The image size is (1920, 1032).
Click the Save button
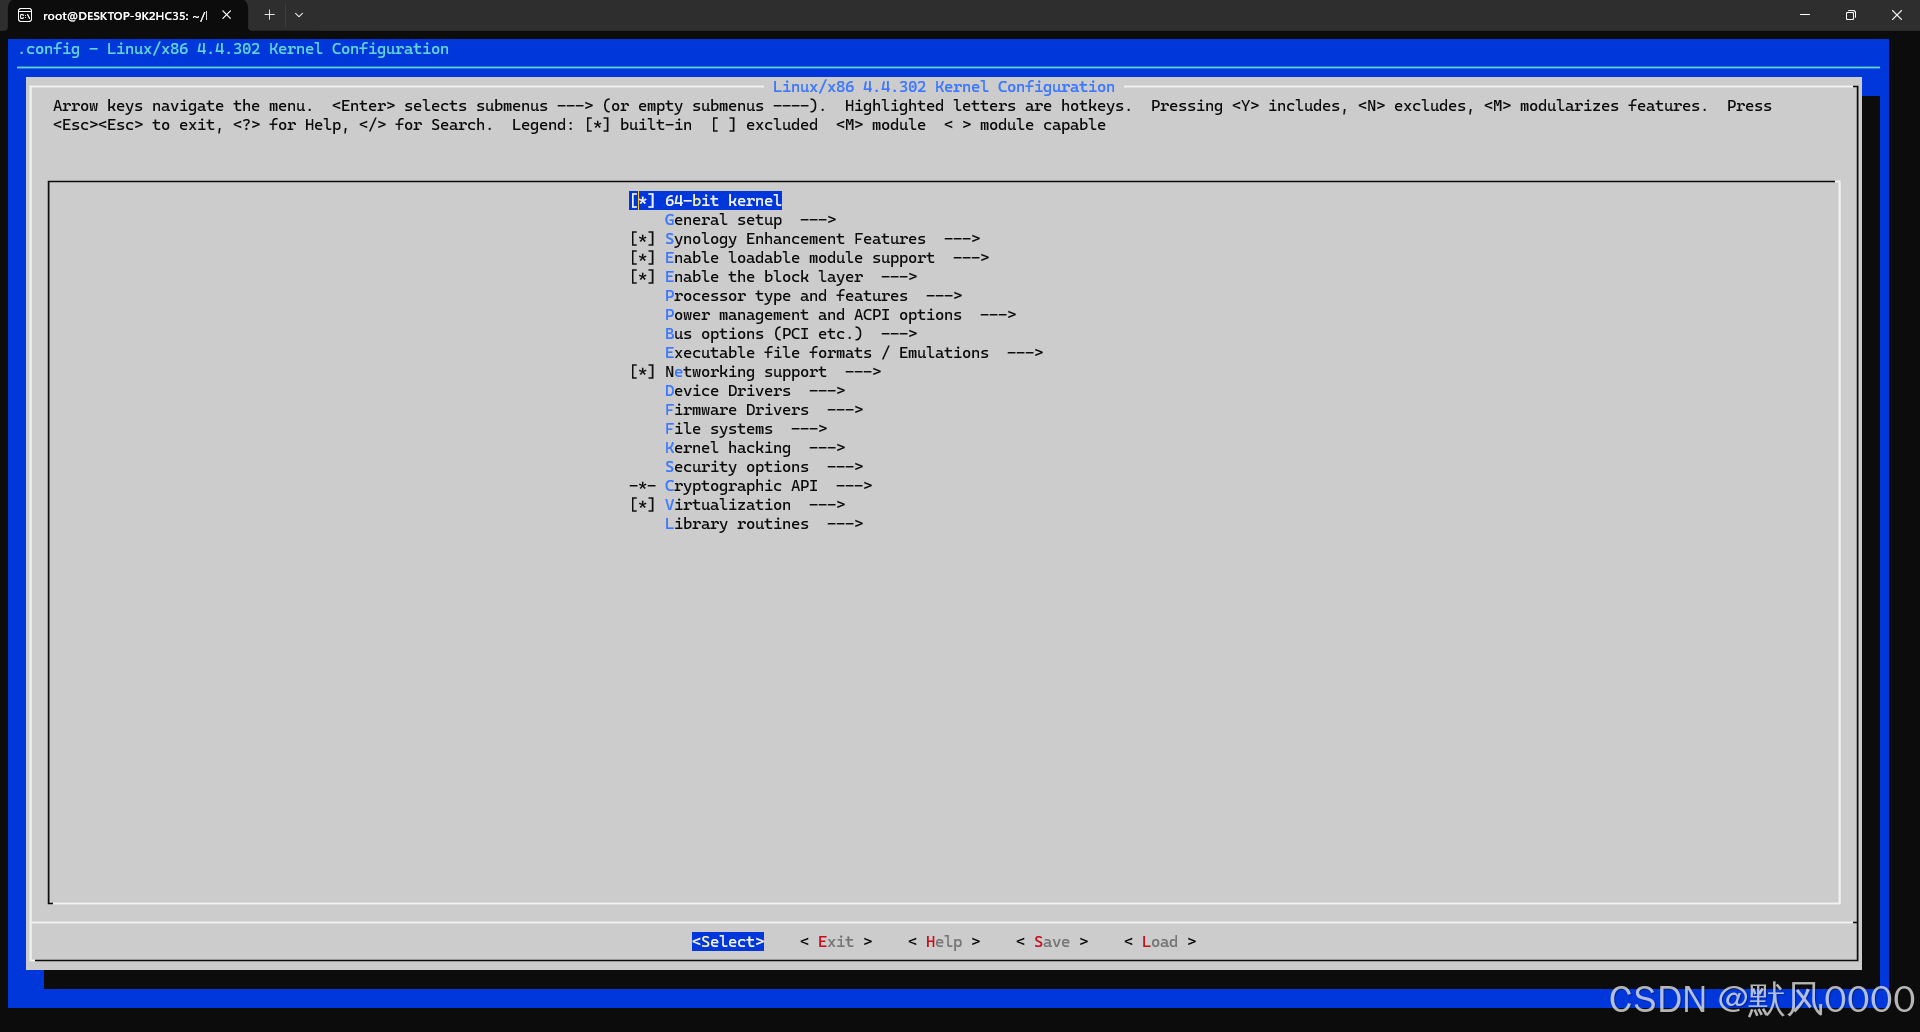point(1052,942)
